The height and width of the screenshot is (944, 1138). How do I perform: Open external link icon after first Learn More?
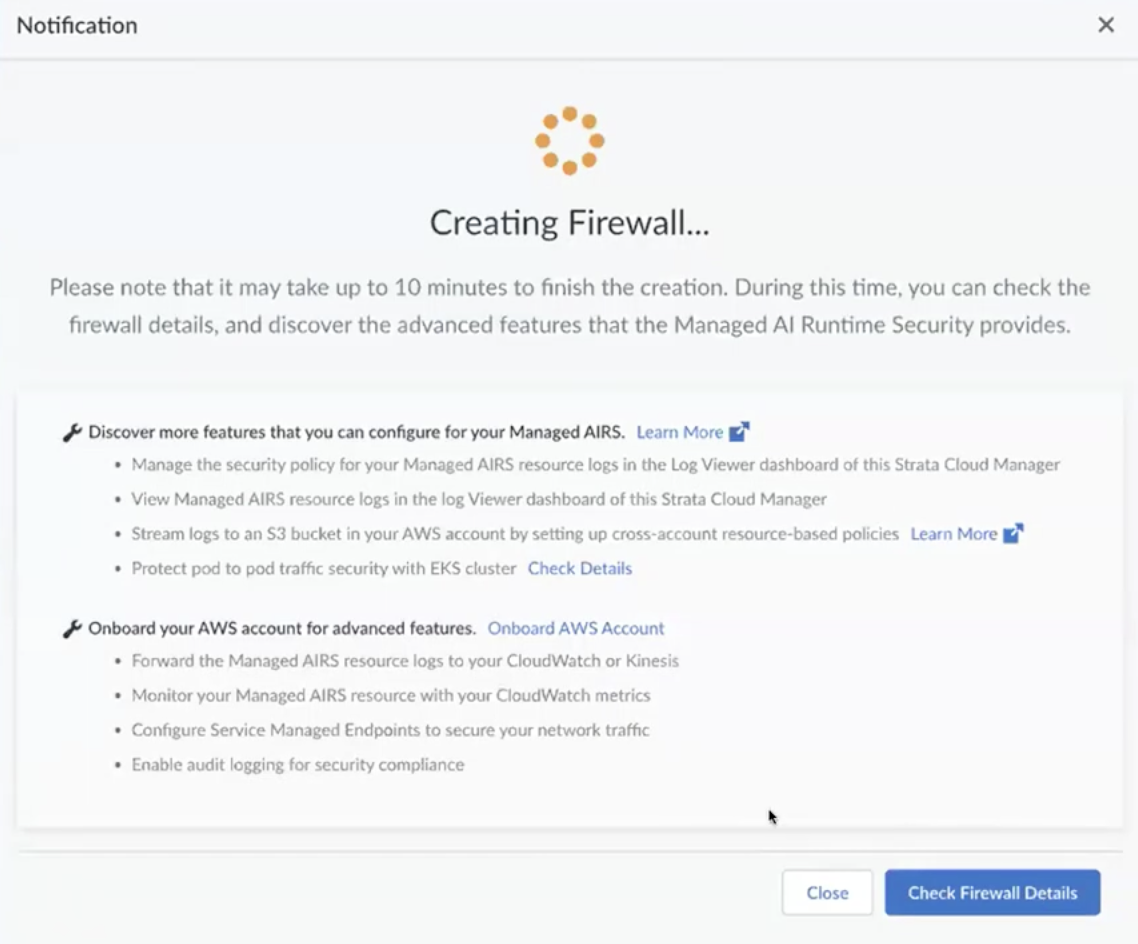coord(739,432)
